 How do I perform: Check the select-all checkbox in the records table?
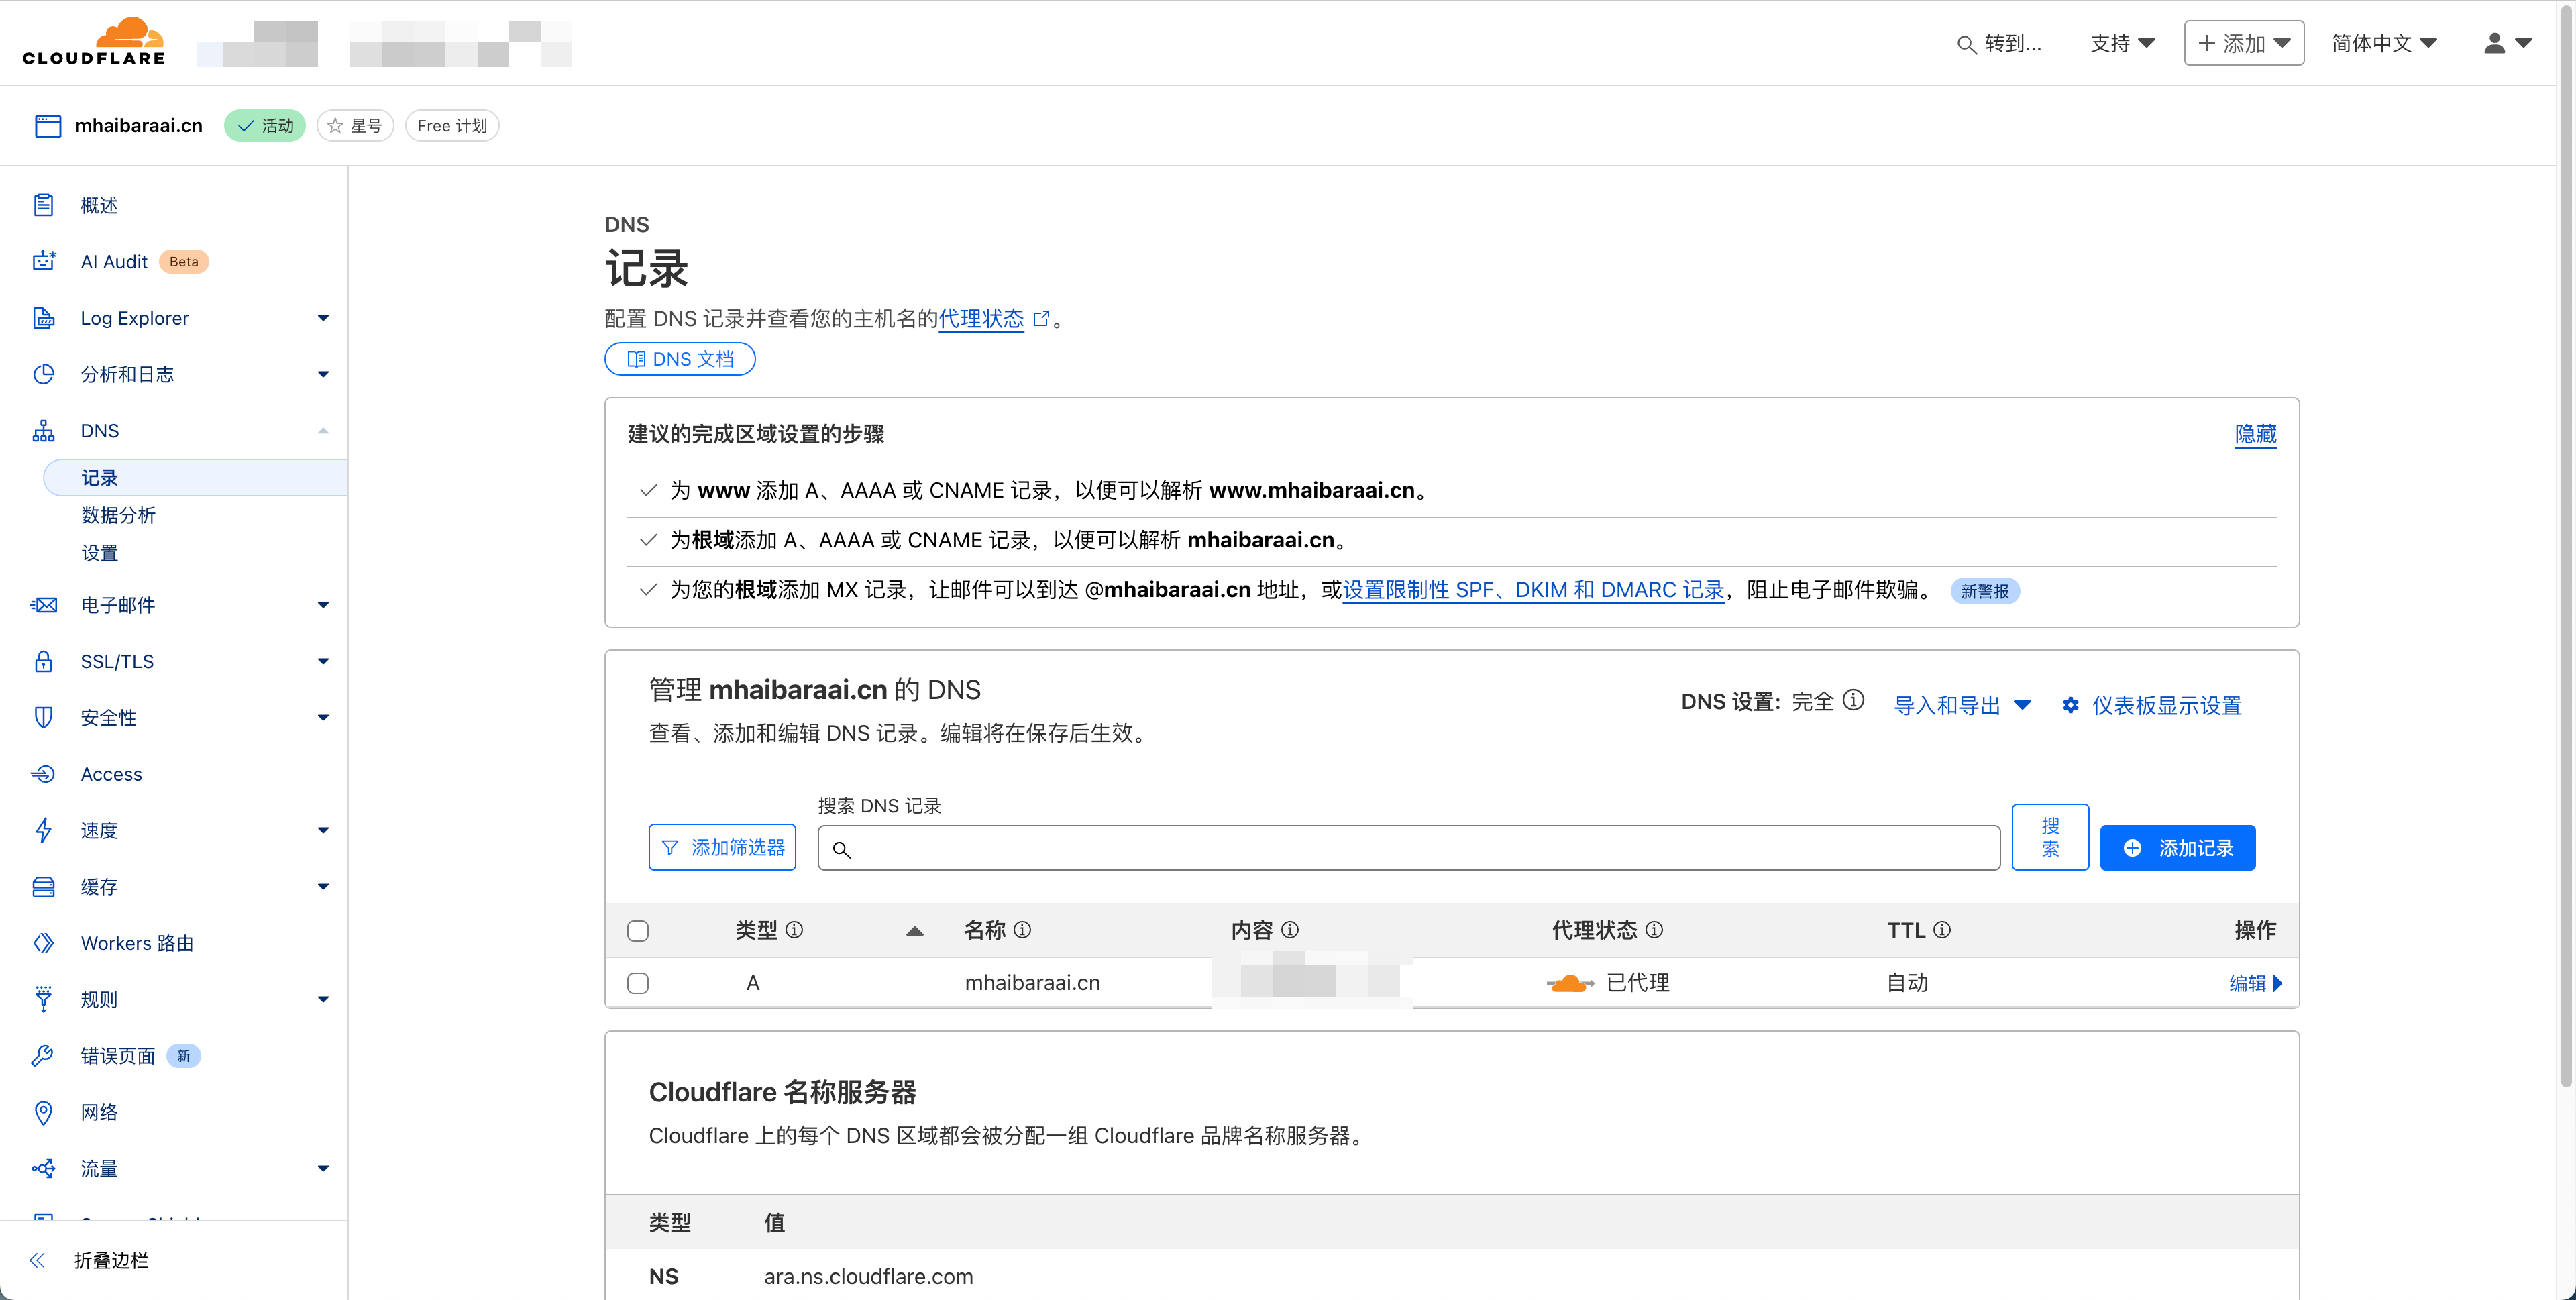[638, 930]
